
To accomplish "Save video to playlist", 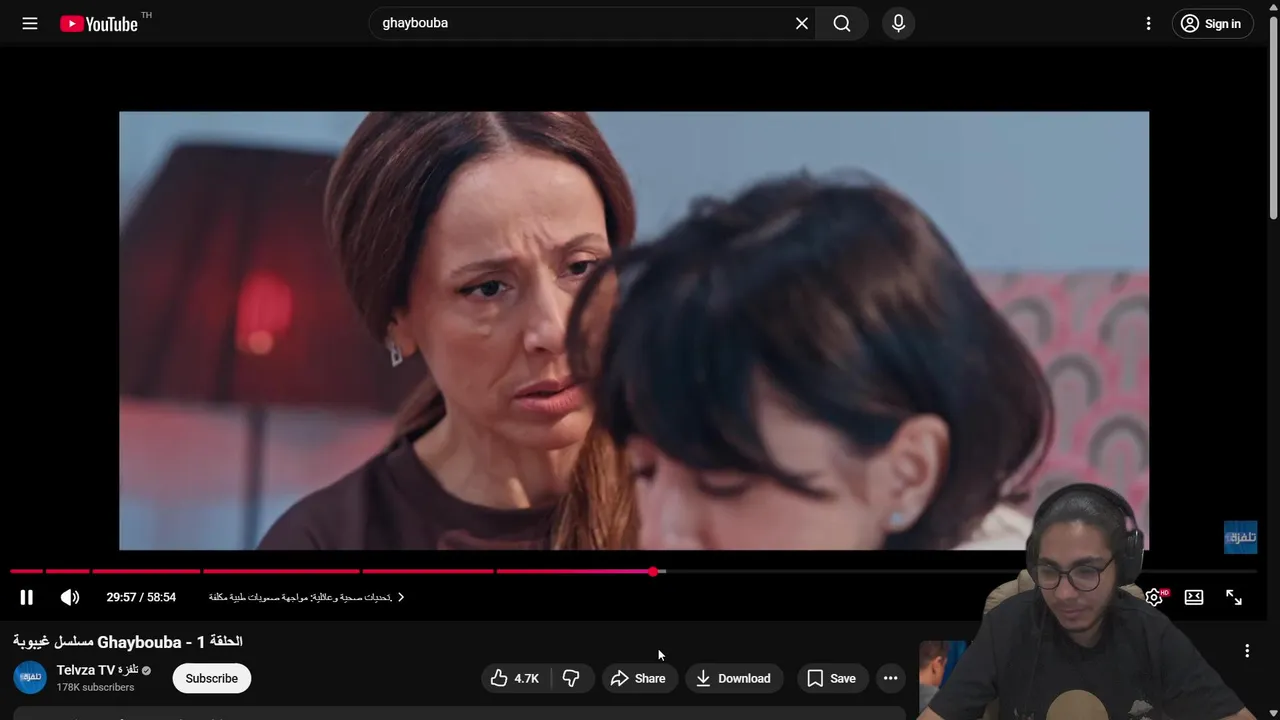I will pyautogui.click(x=832, y=678).
